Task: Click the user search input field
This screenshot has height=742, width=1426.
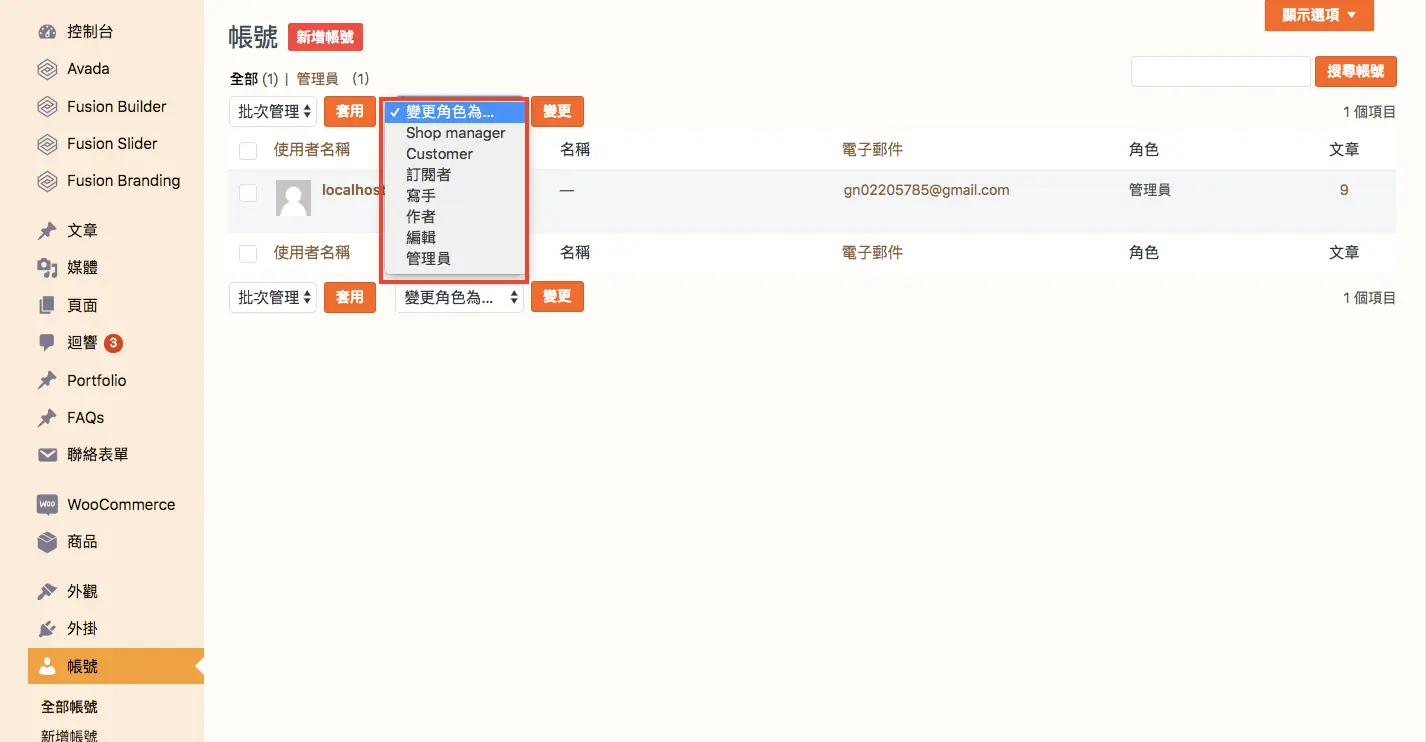Action: coord(1220,71)
